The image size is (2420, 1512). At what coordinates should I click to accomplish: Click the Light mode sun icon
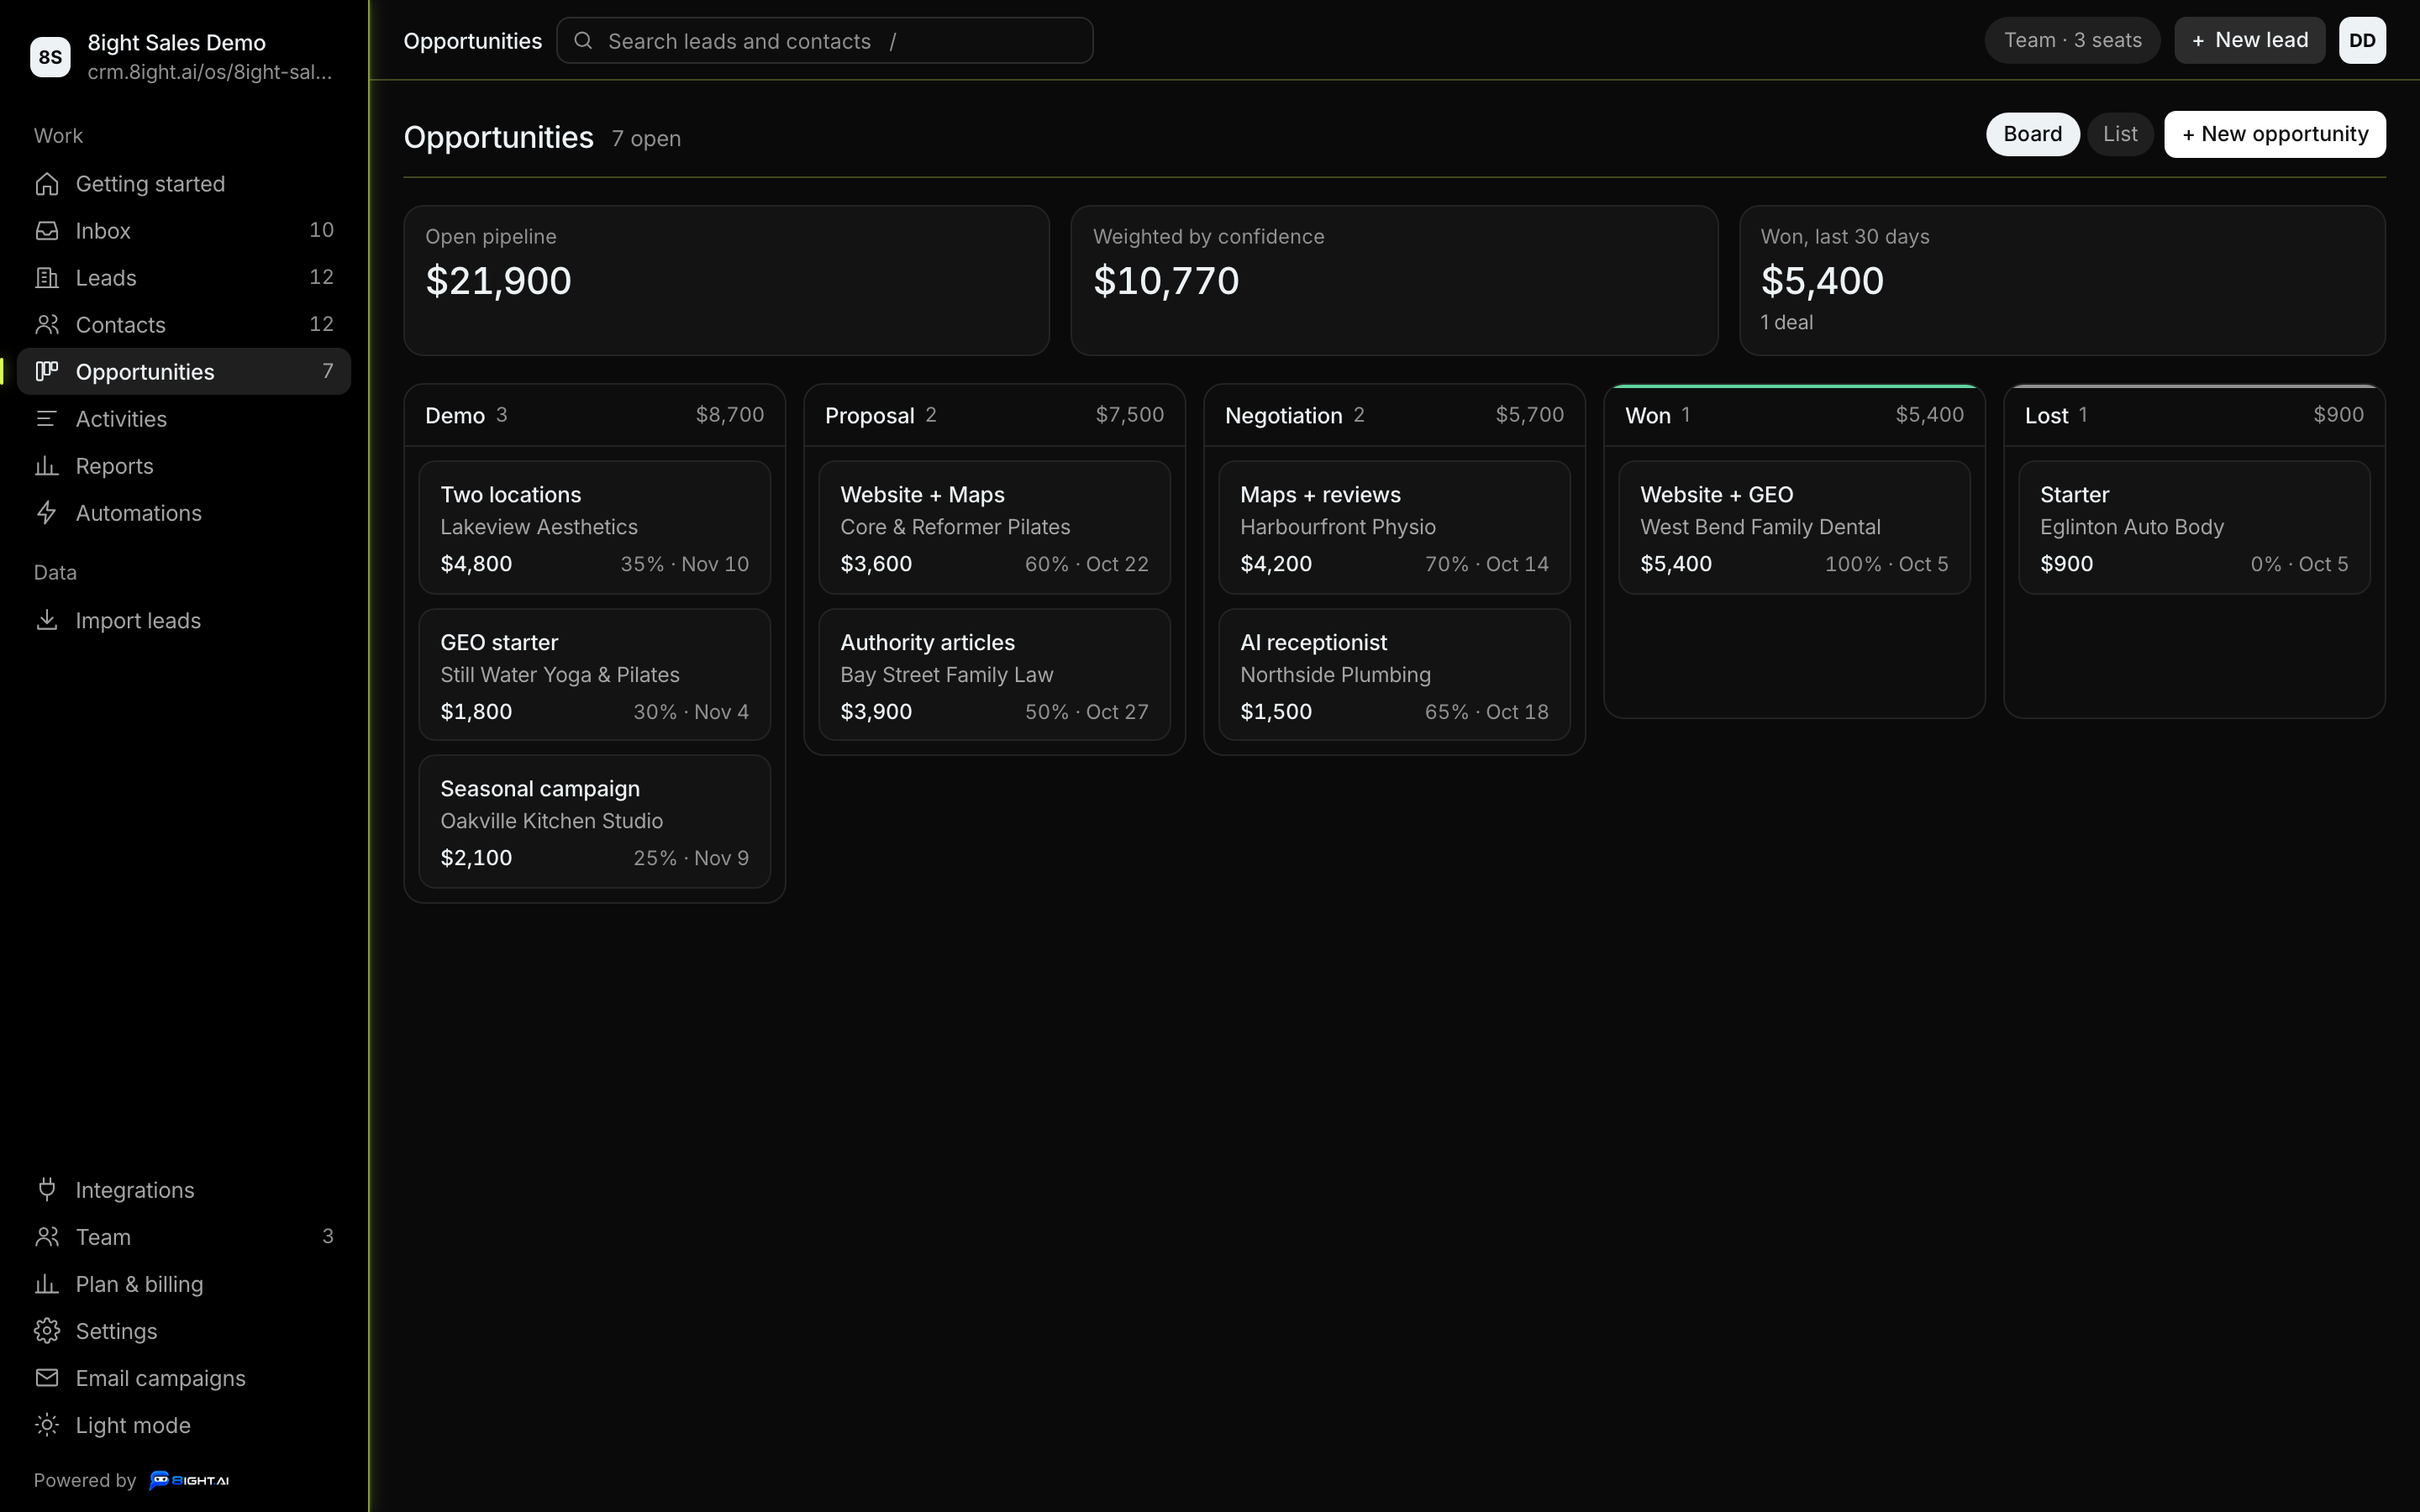pos(47,1425)
